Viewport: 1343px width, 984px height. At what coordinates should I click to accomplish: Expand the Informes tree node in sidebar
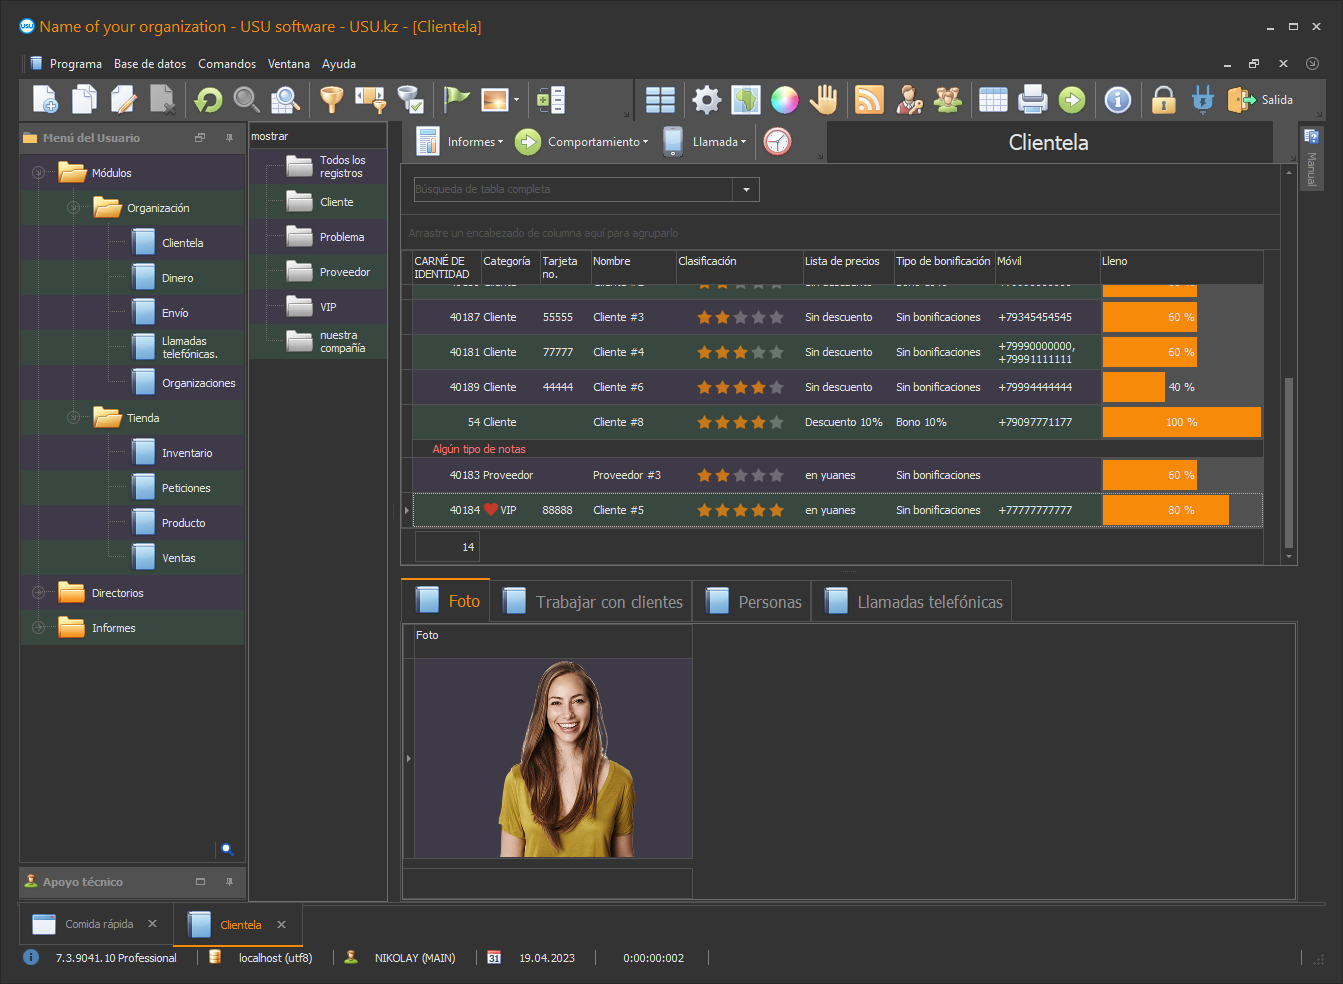[38, 628]
